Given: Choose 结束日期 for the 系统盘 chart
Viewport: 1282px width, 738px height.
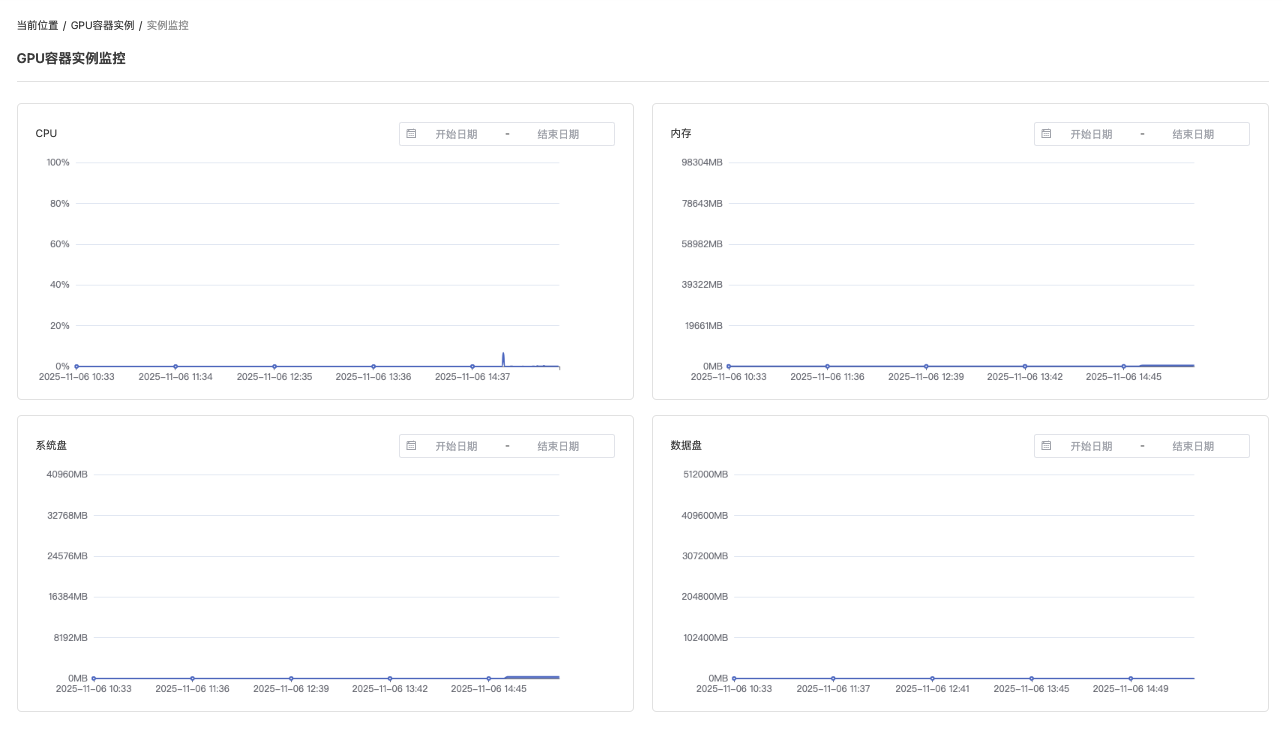Looking at the screenshot, I should pos(558,446).
